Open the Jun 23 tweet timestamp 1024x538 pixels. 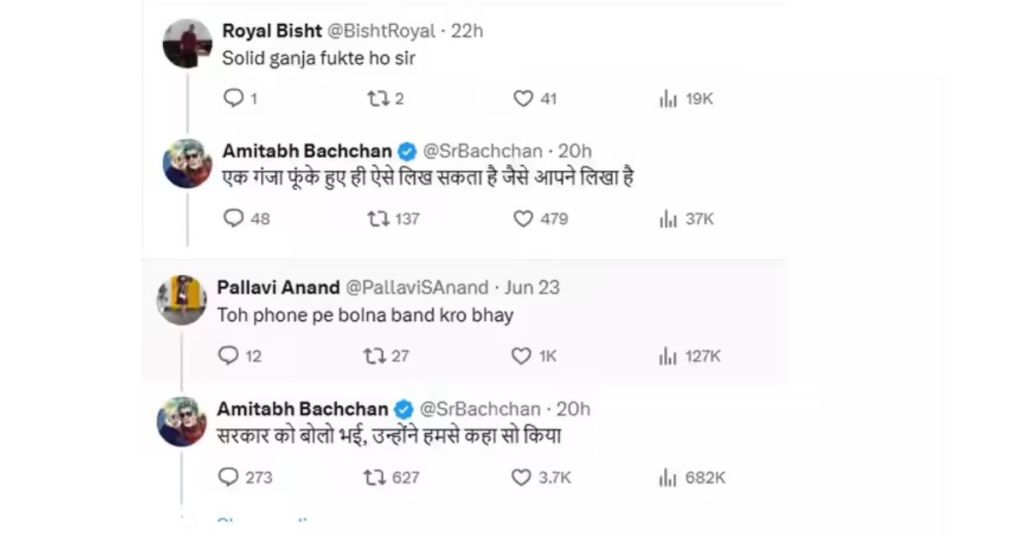532,287
